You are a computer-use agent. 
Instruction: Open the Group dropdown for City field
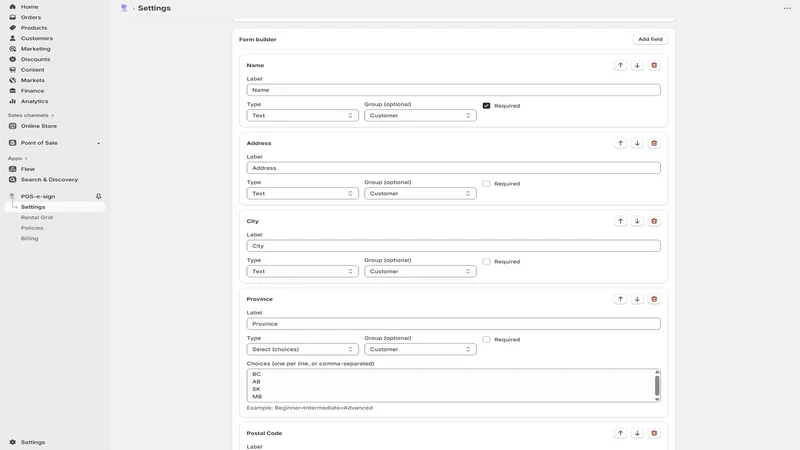(420, 271)
